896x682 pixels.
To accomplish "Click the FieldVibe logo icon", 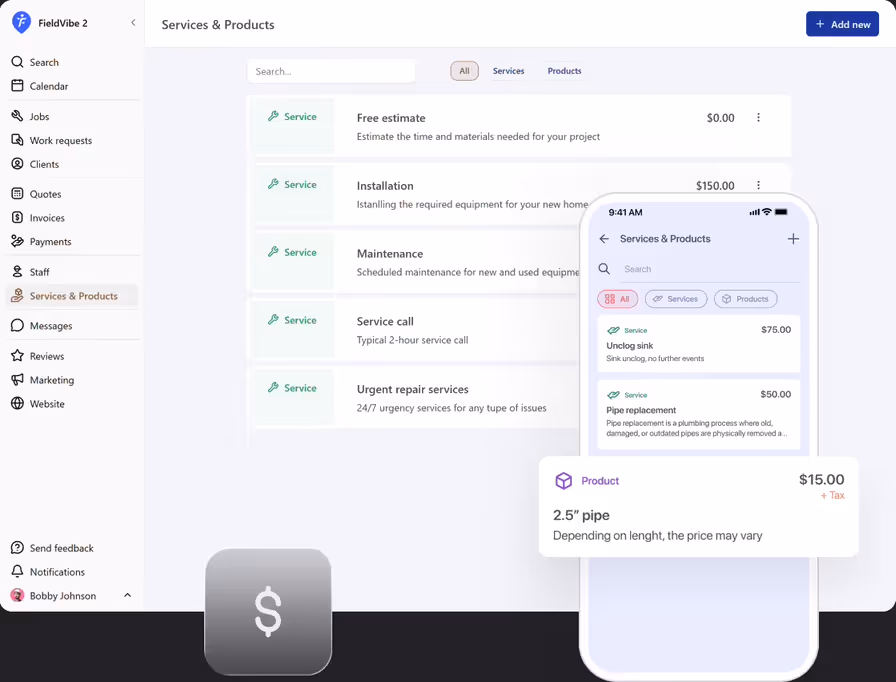I will click(21, 23).
